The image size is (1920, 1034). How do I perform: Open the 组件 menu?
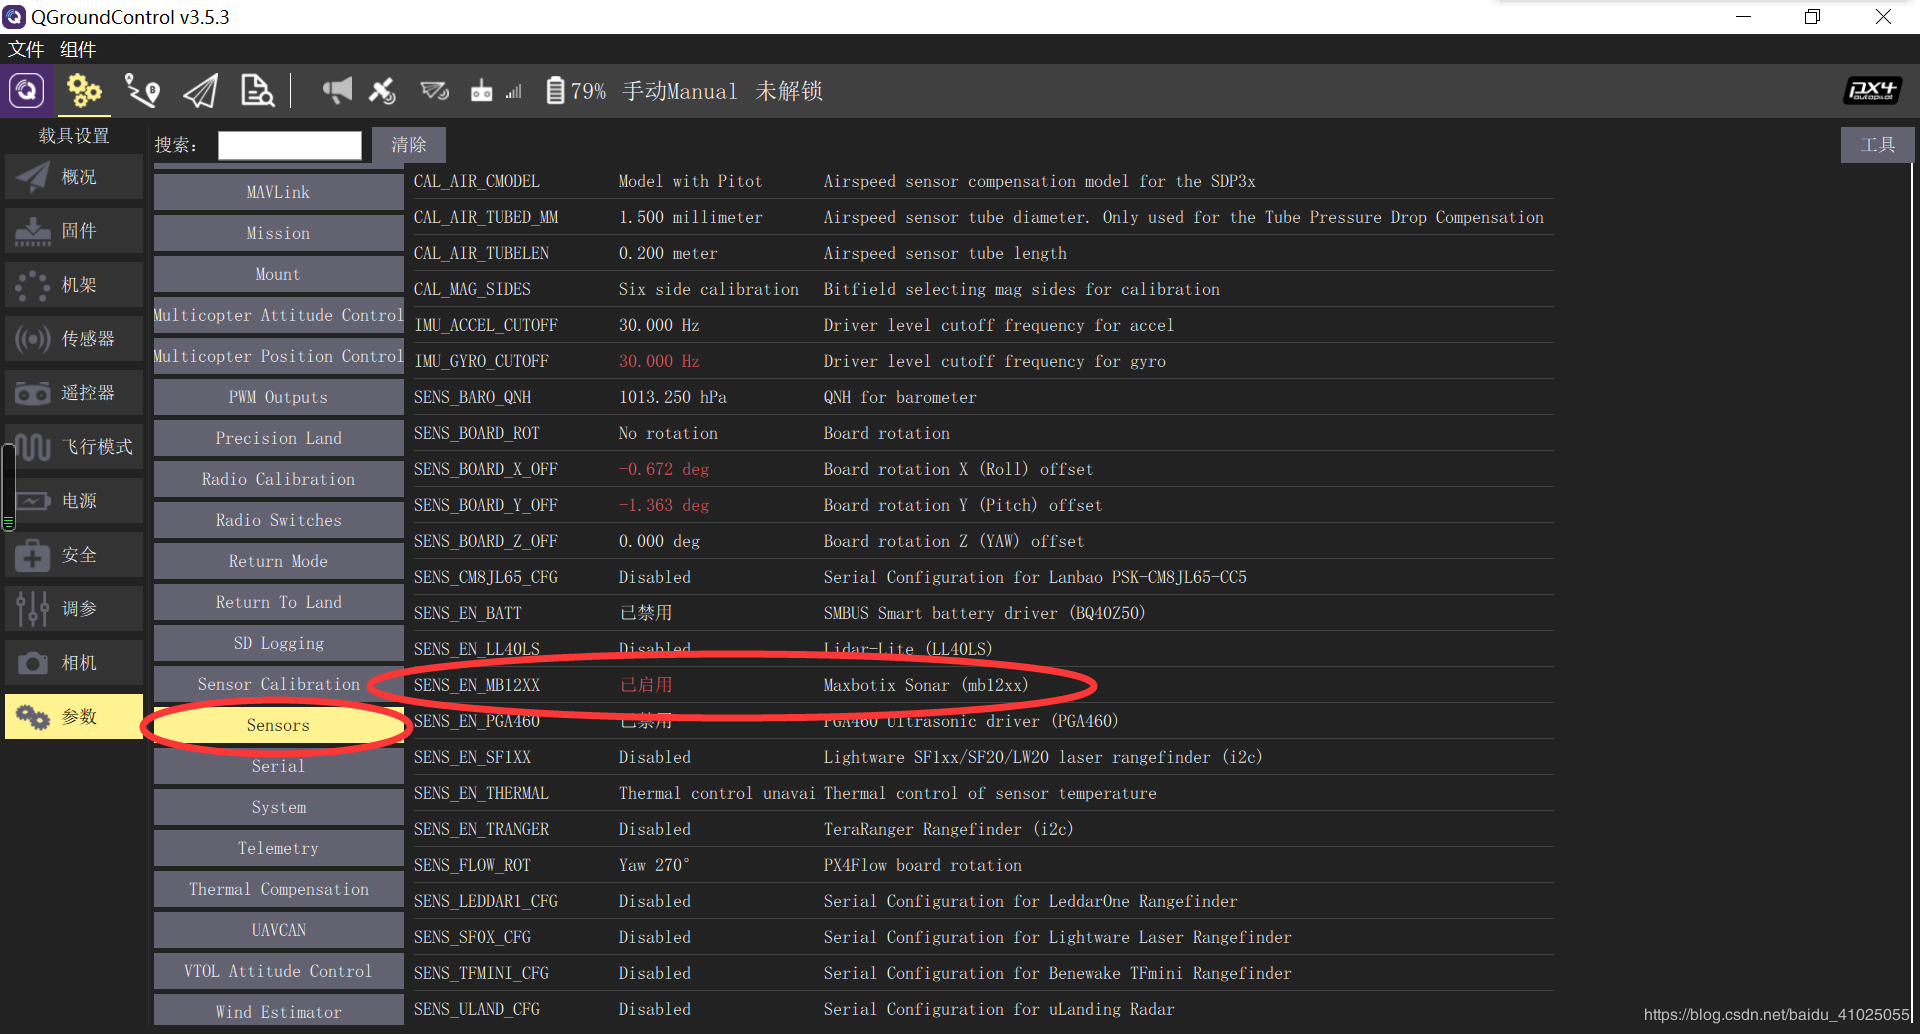click(x=78, y=49)
